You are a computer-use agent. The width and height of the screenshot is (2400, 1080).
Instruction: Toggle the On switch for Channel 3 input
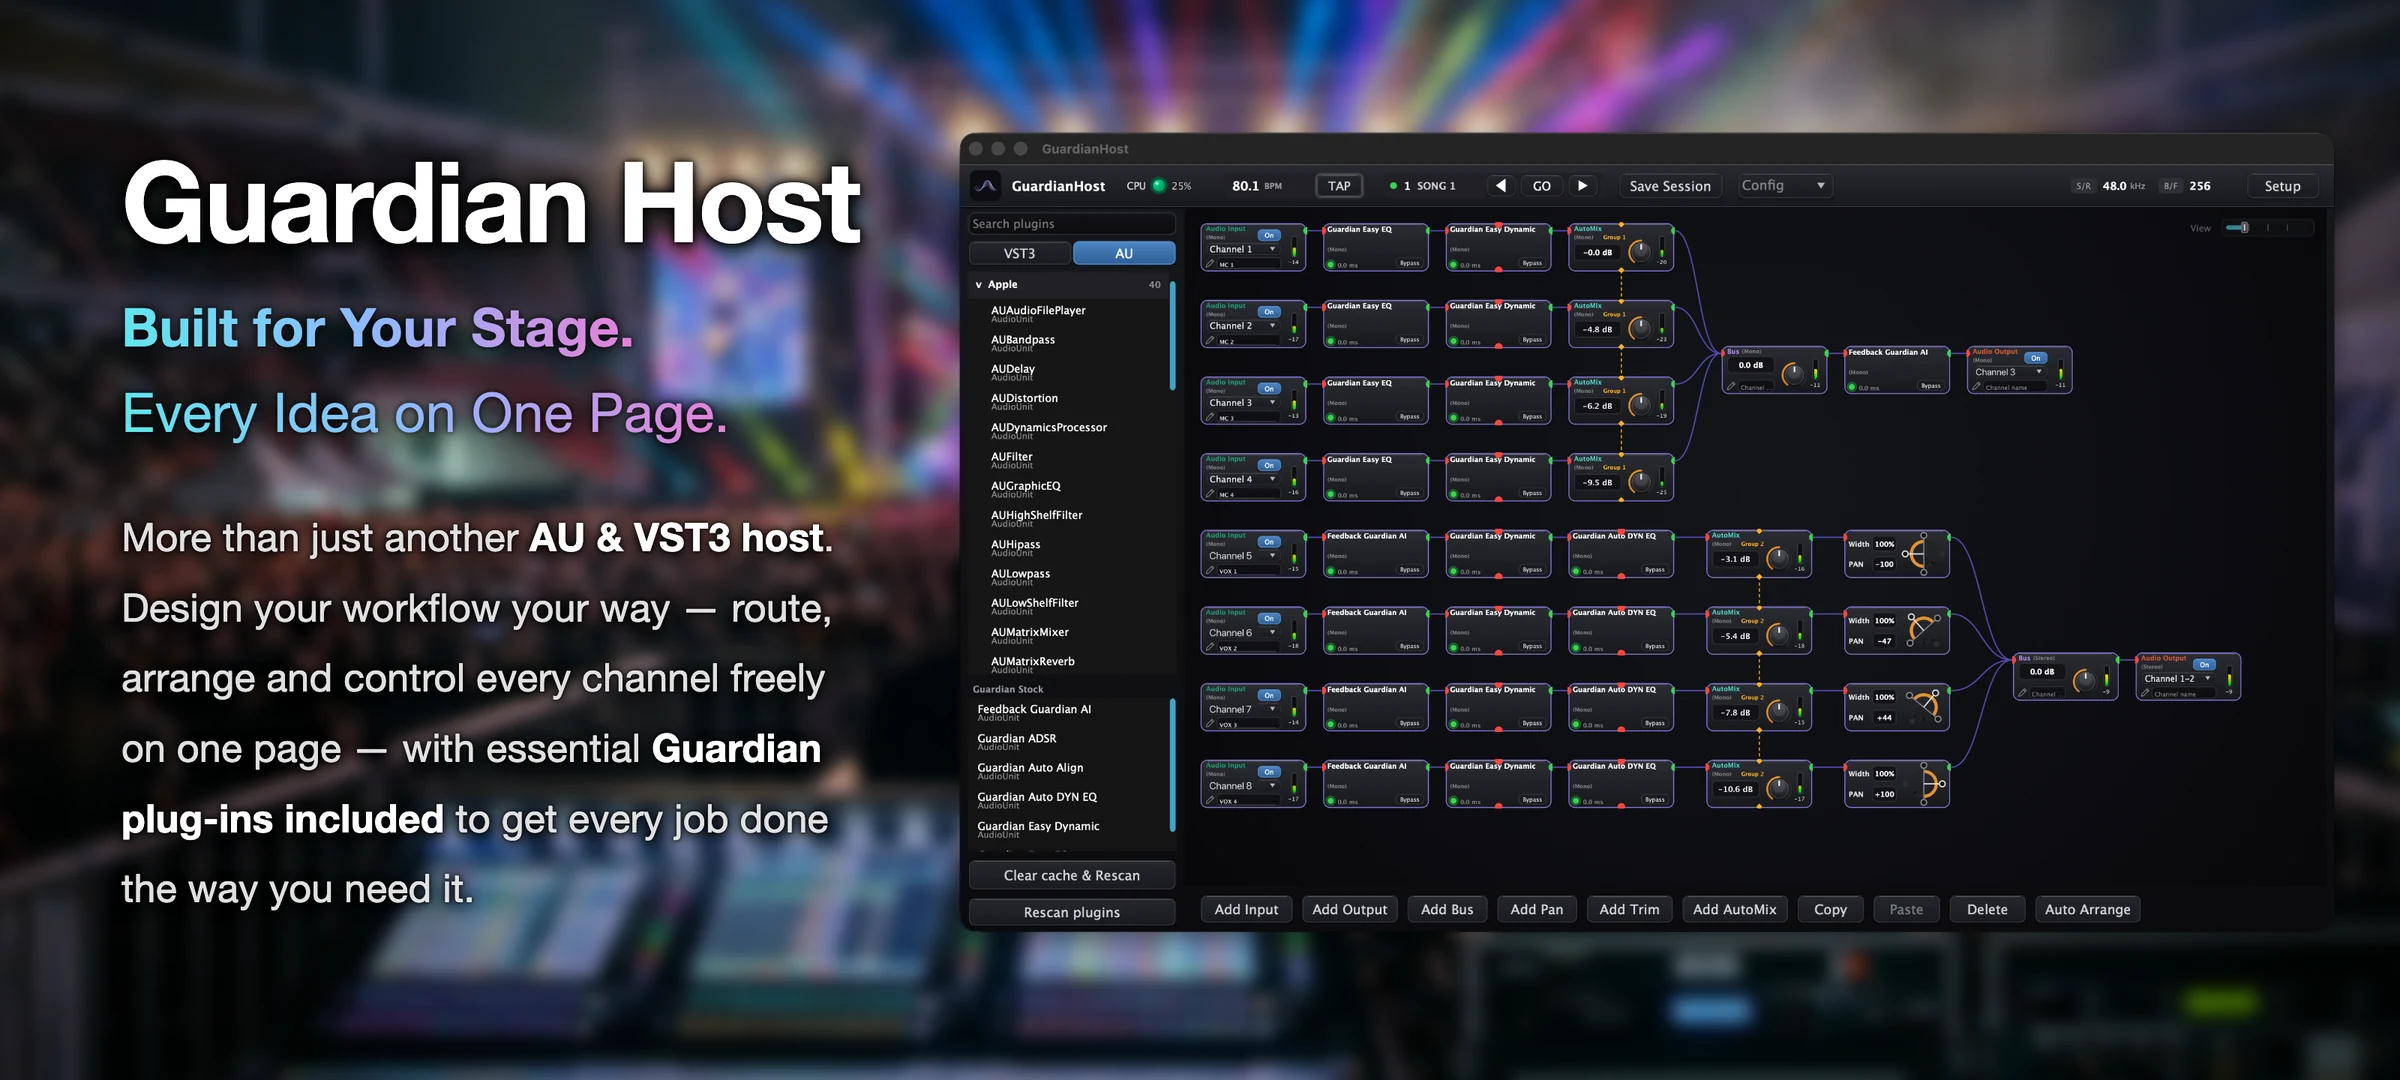[1269, 389]
